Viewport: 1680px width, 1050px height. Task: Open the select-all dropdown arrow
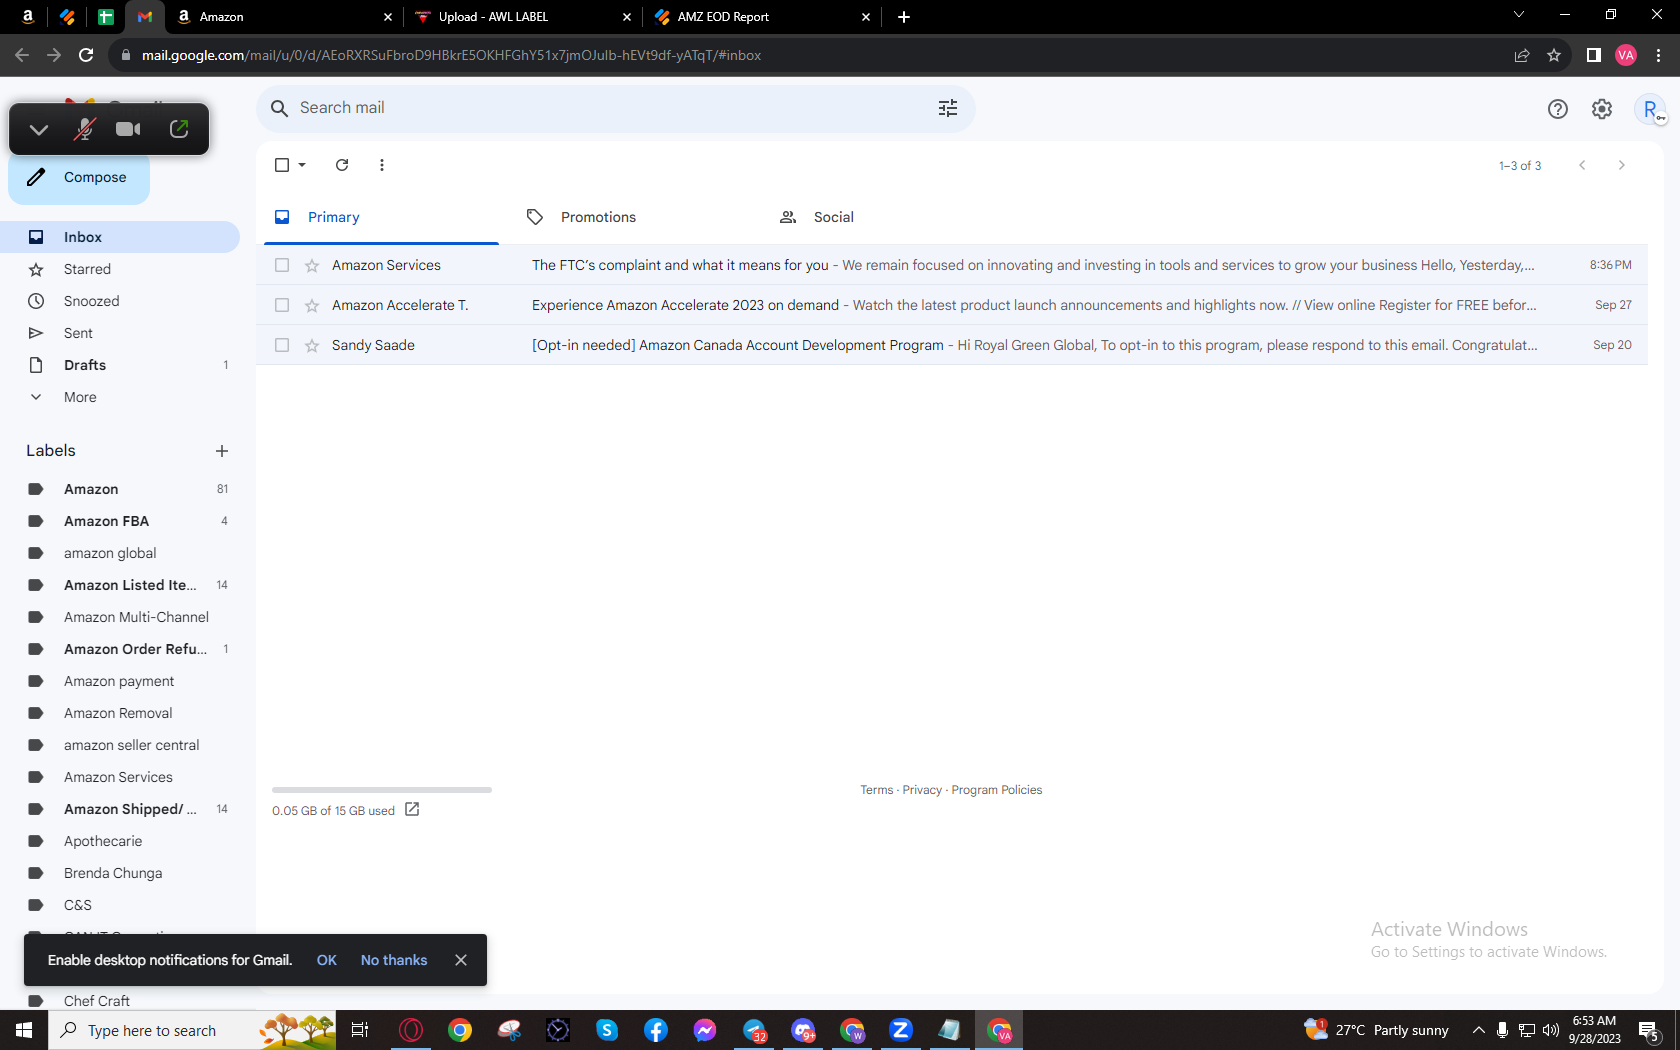[x=302, y=165]
